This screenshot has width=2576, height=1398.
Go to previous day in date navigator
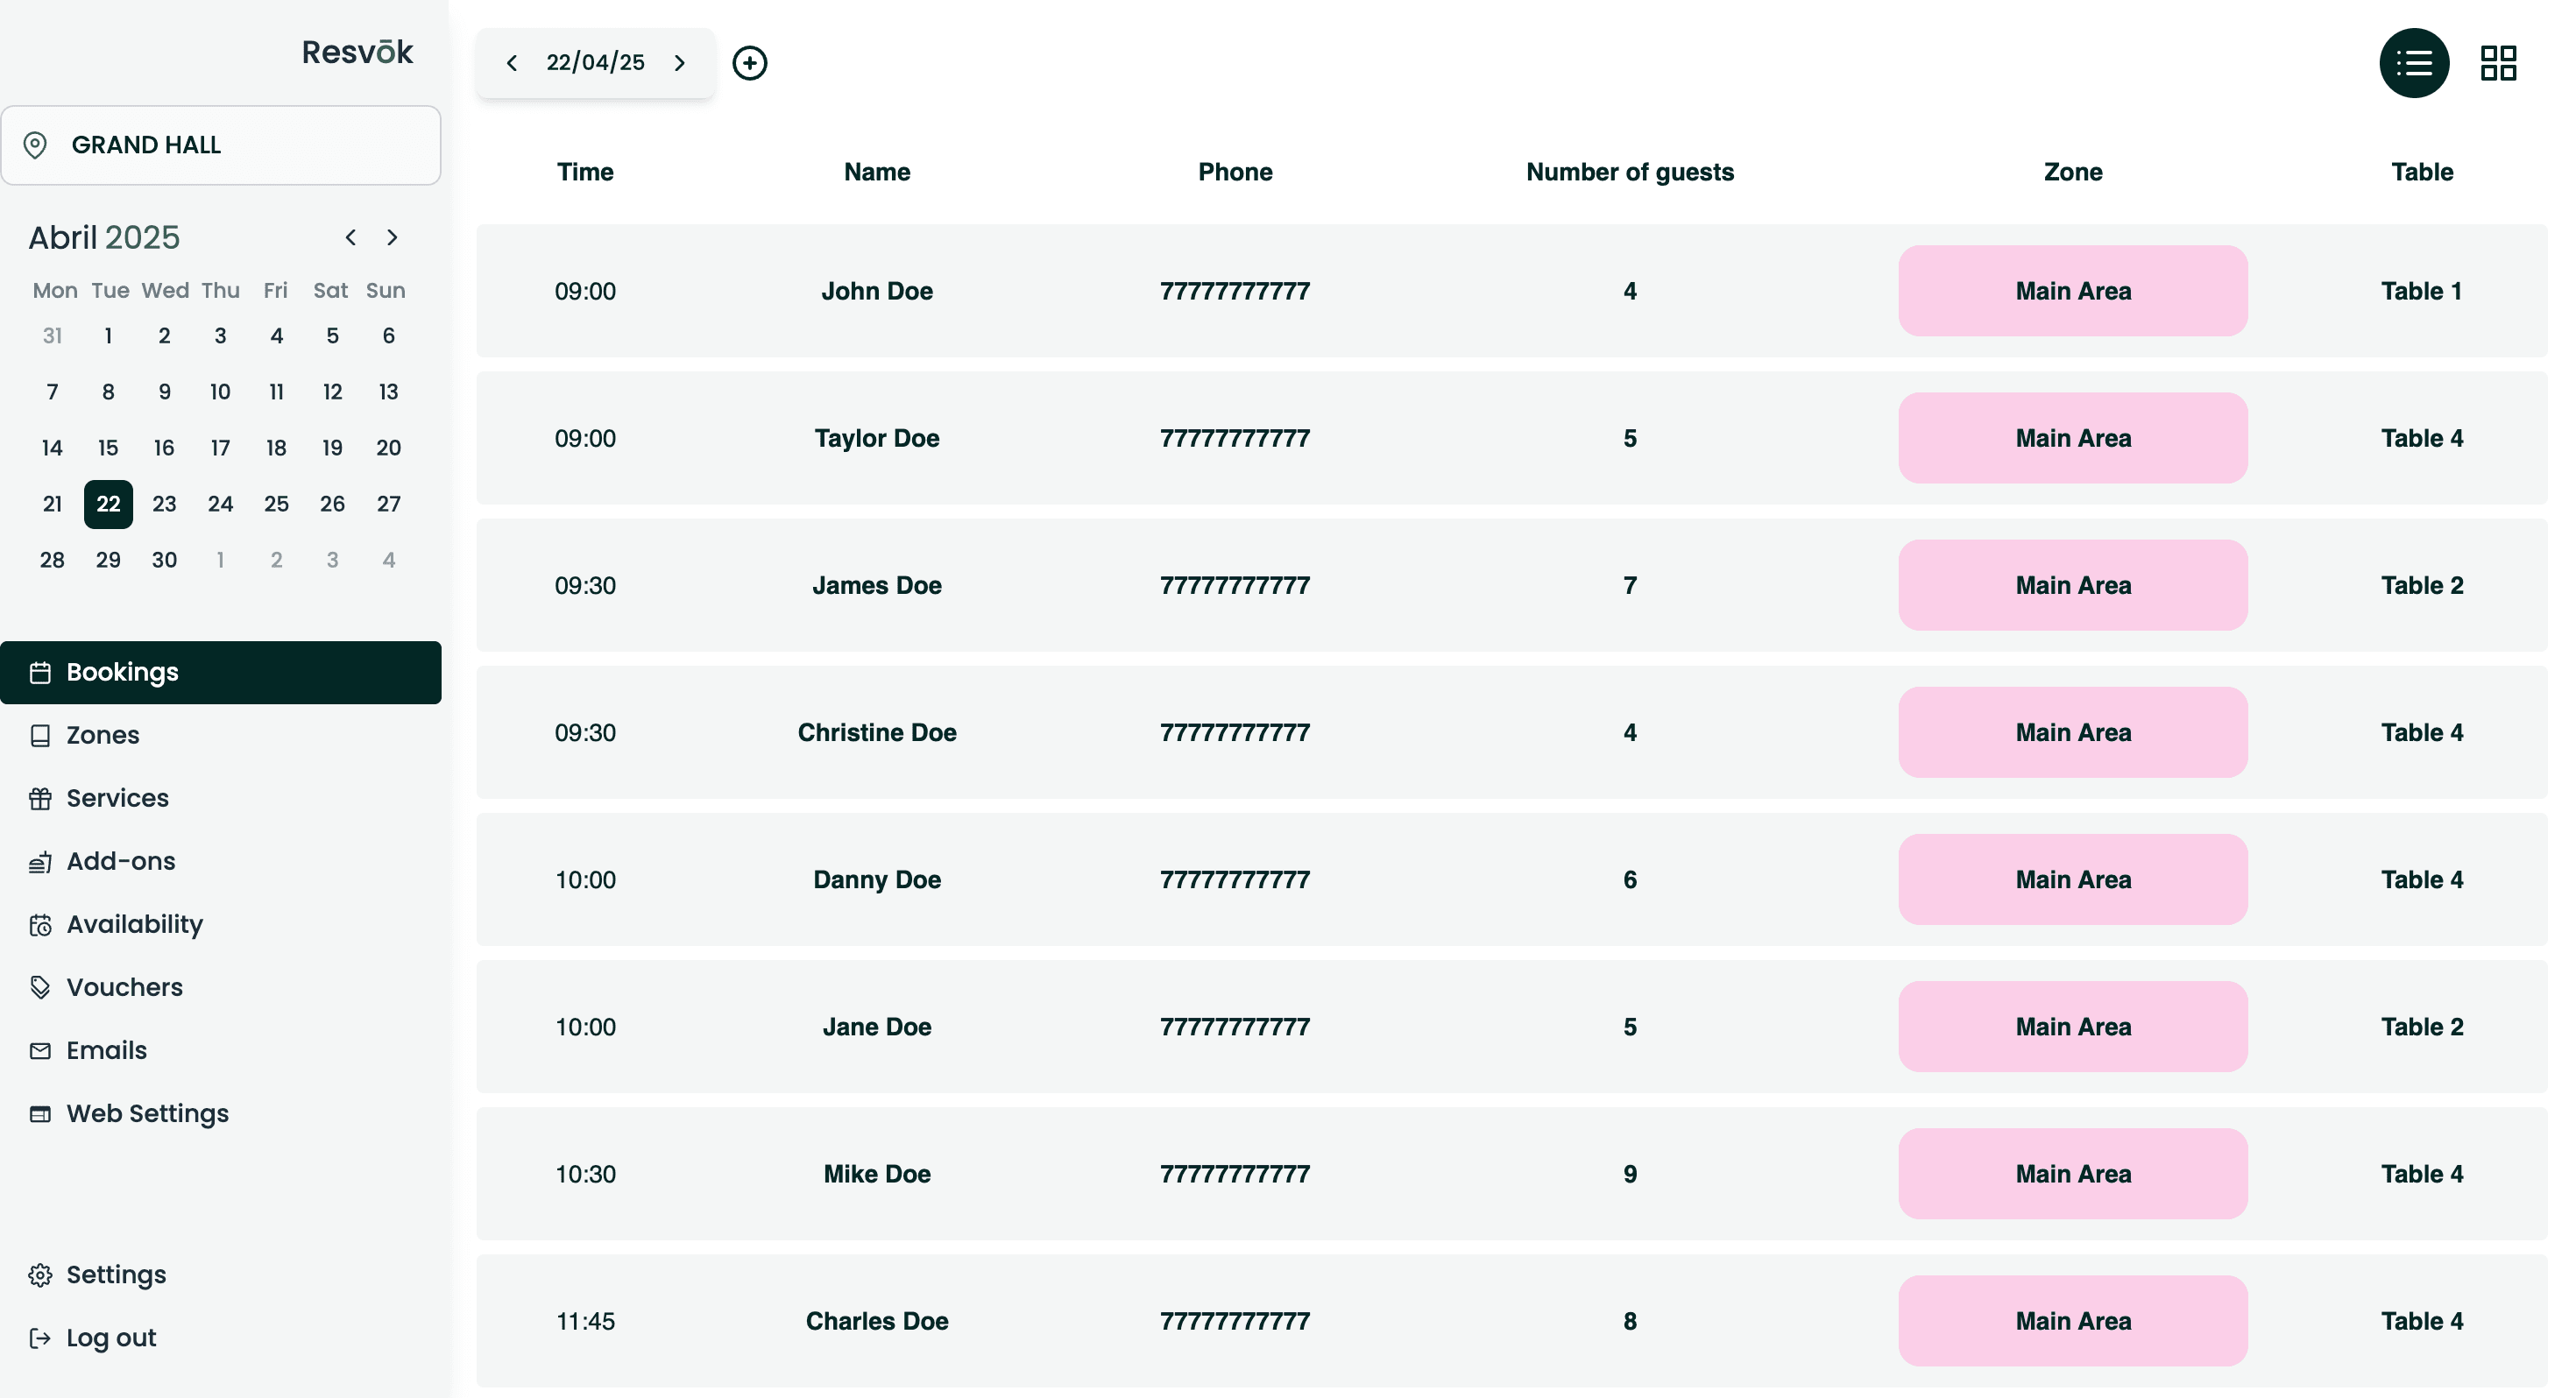512,63
